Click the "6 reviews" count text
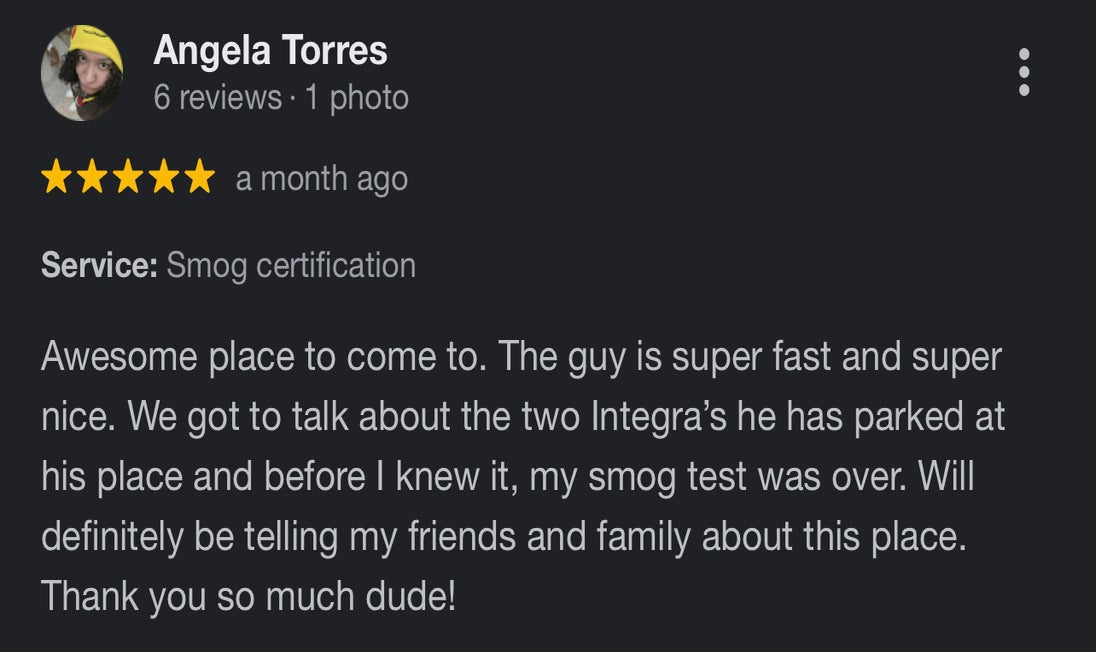The height and width of the screenshot is (652, 1096). [x=217, y=98]
